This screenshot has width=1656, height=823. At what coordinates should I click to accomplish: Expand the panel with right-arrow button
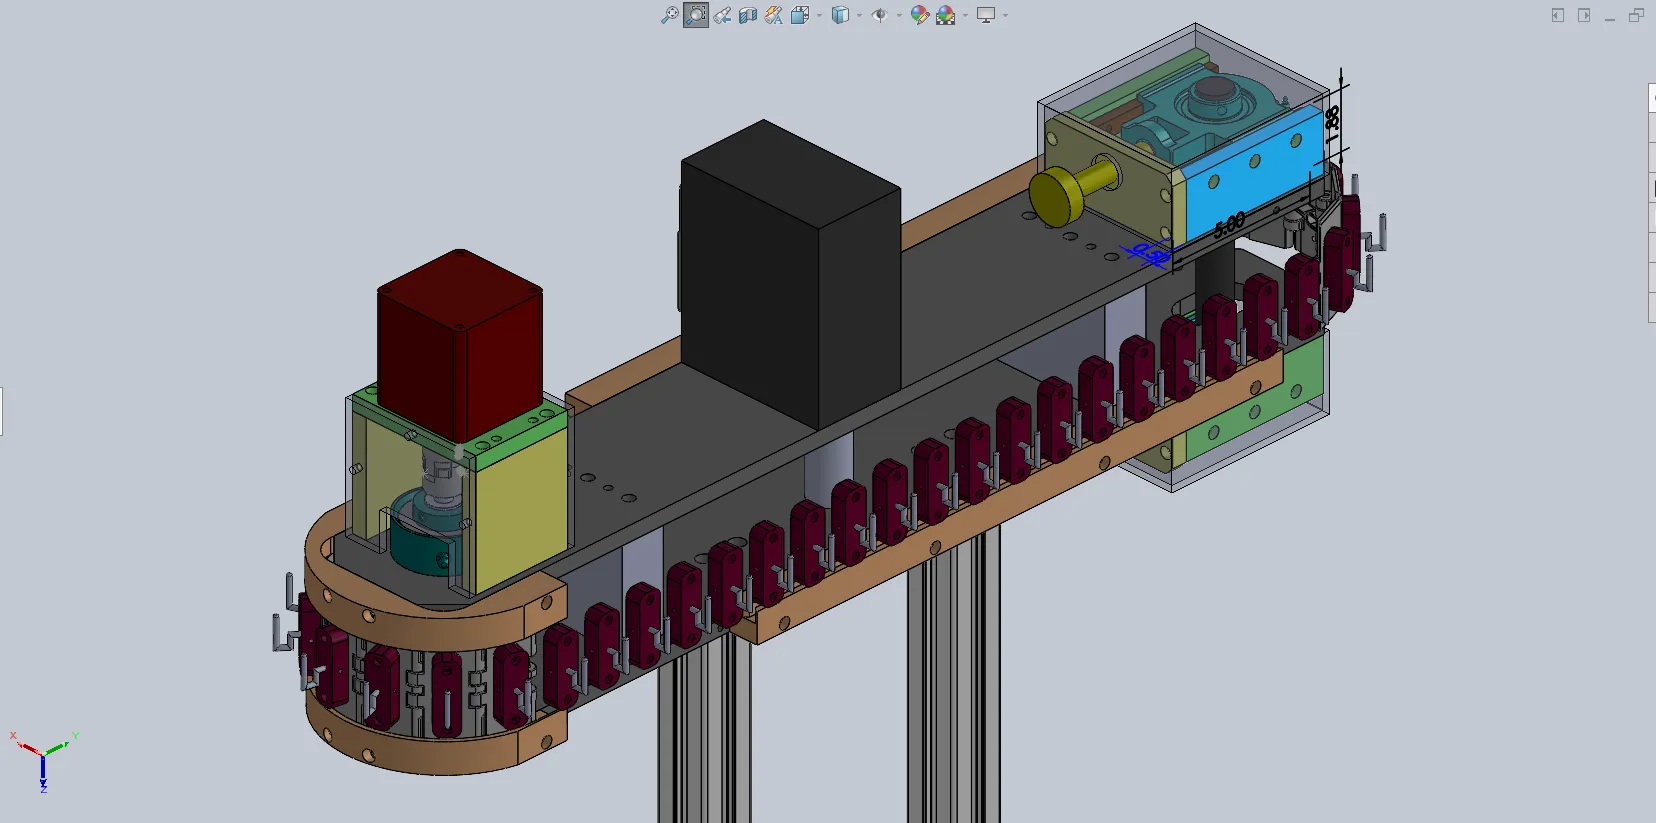pos(1584,15)
